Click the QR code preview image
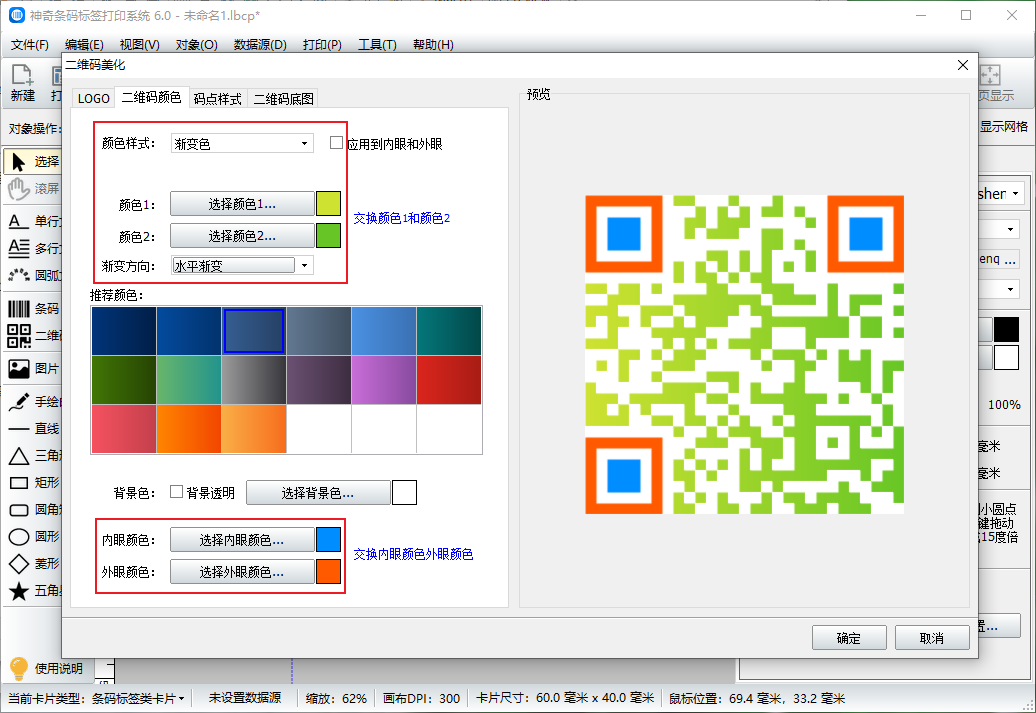1036x713 pixels. (745, 355)
